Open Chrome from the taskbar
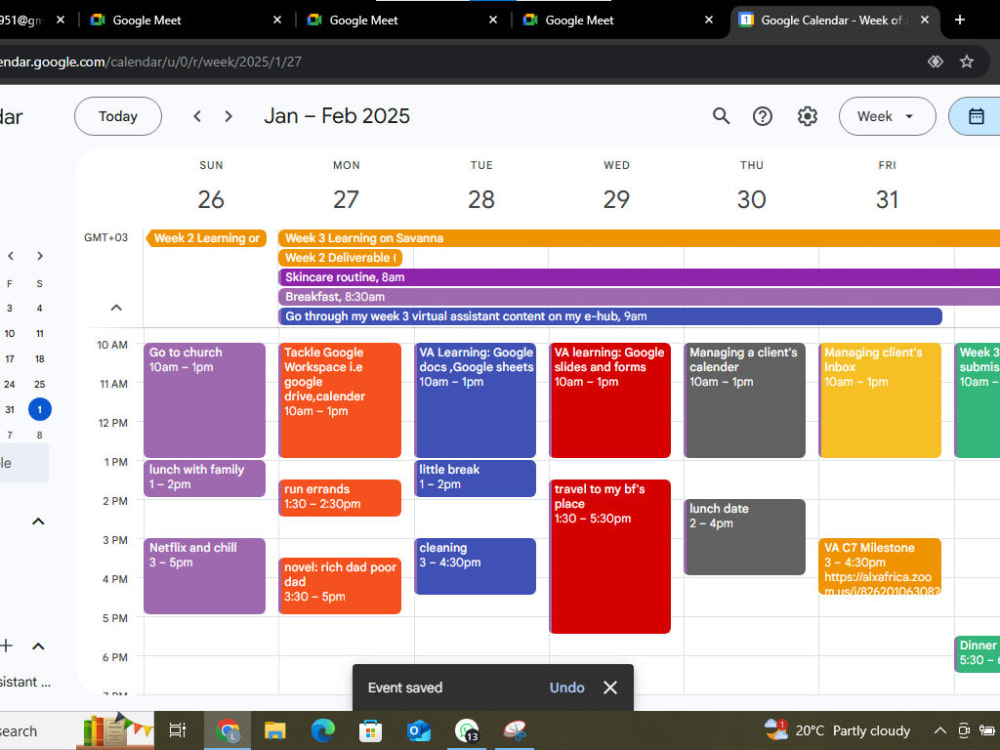 point(227,731)
